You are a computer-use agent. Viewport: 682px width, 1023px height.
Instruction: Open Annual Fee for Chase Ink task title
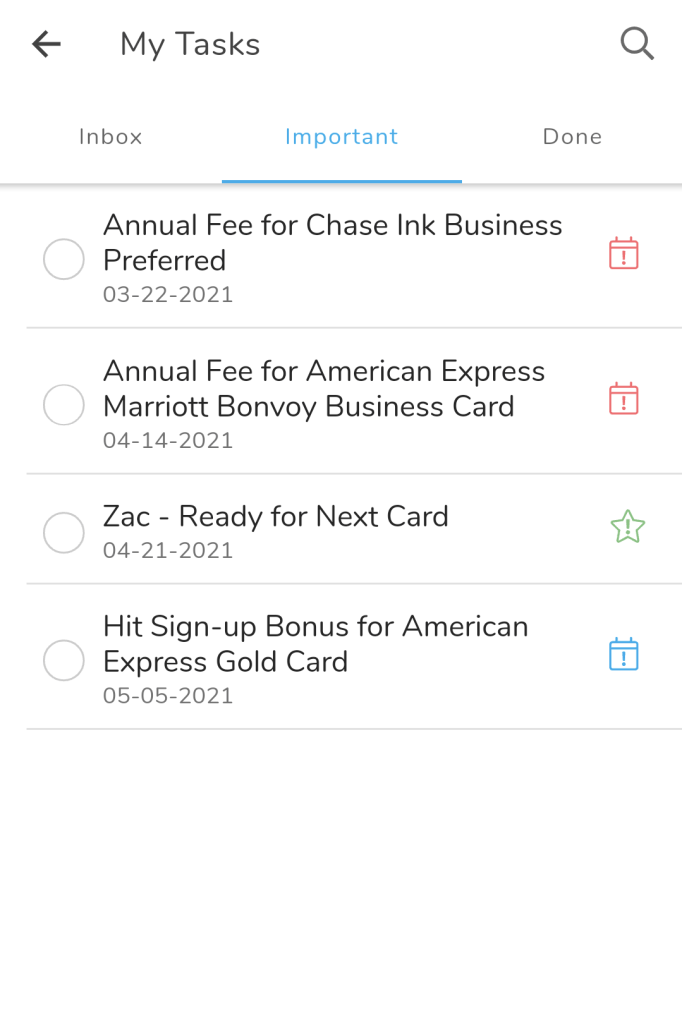point(332,243)
